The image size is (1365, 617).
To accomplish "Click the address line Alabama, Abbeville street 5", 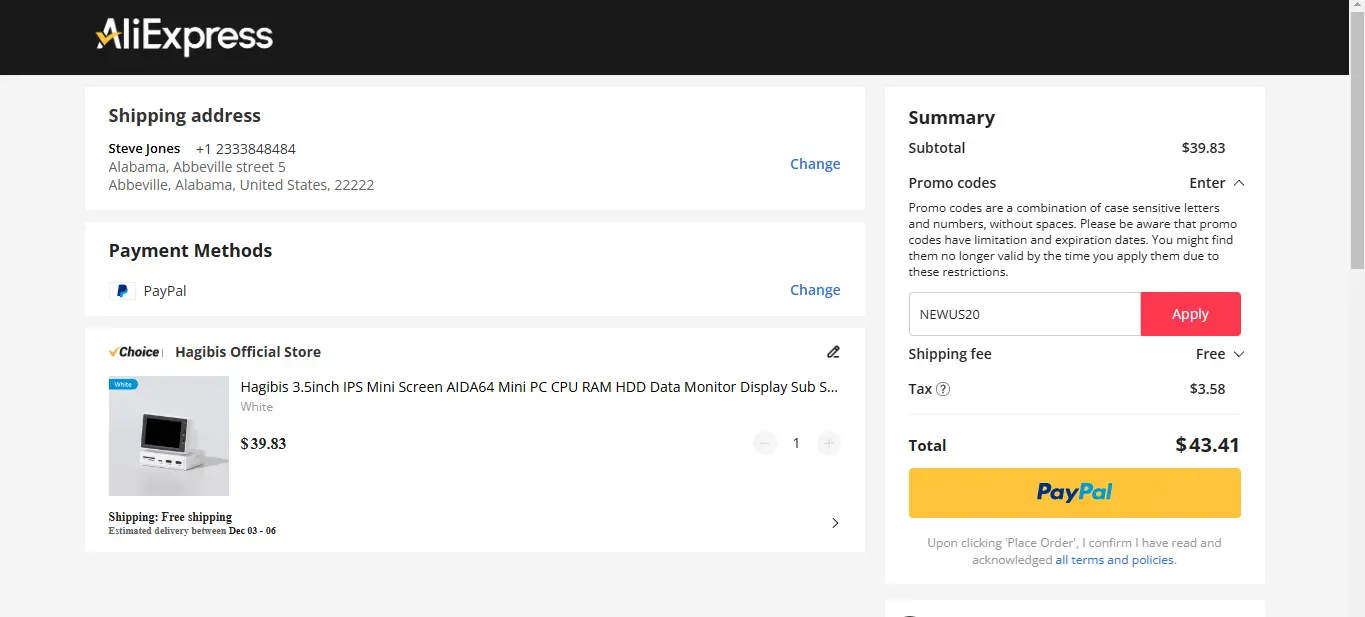I will (197, 167).
